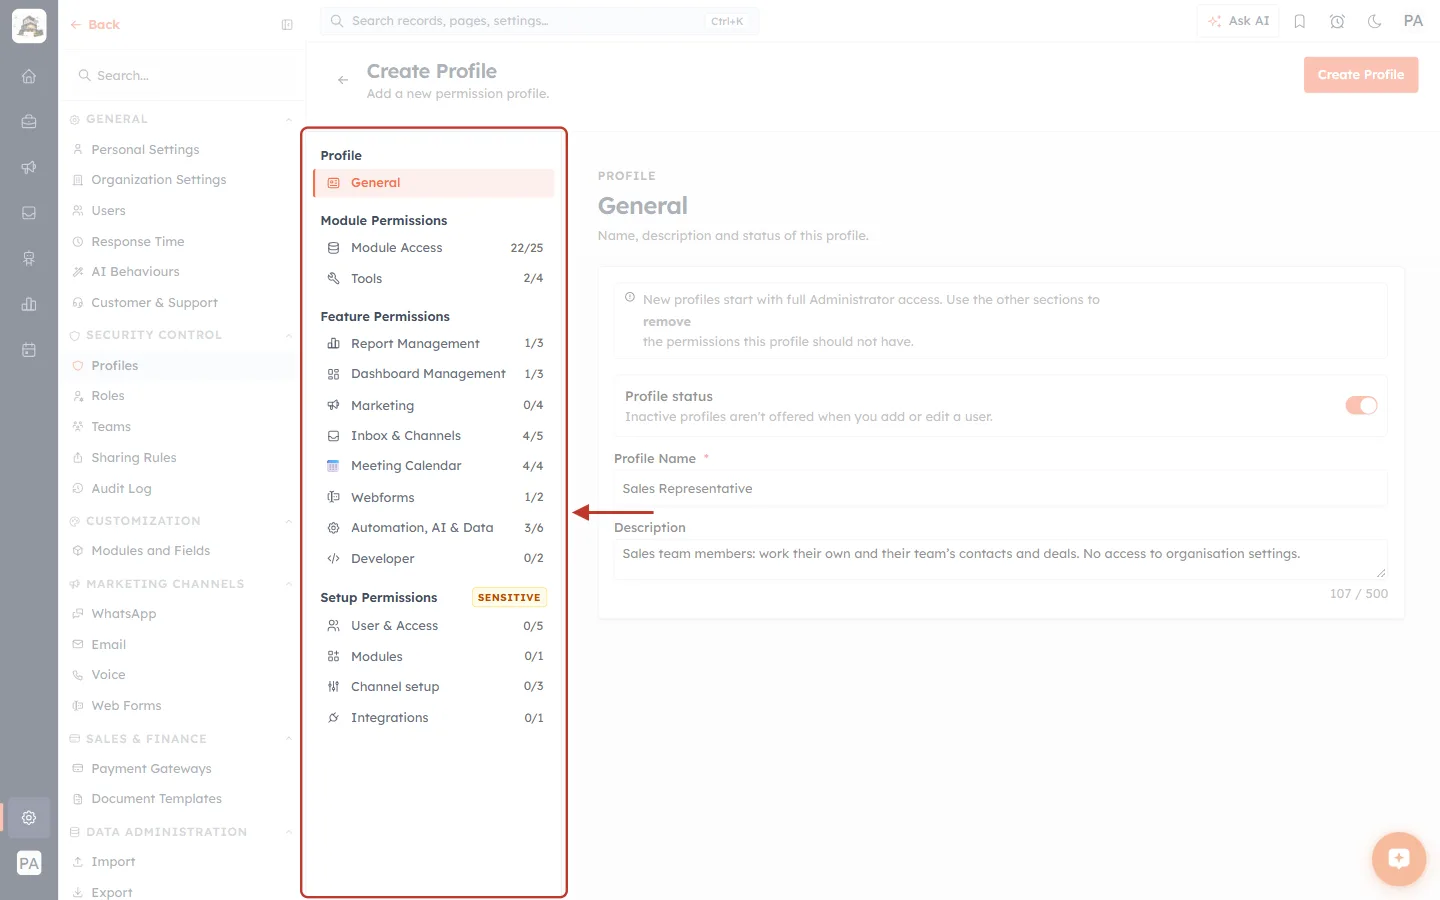Click the Profile Name input field
The height and width of the screenshot is (900, 1440).
tap(1000, 489)
